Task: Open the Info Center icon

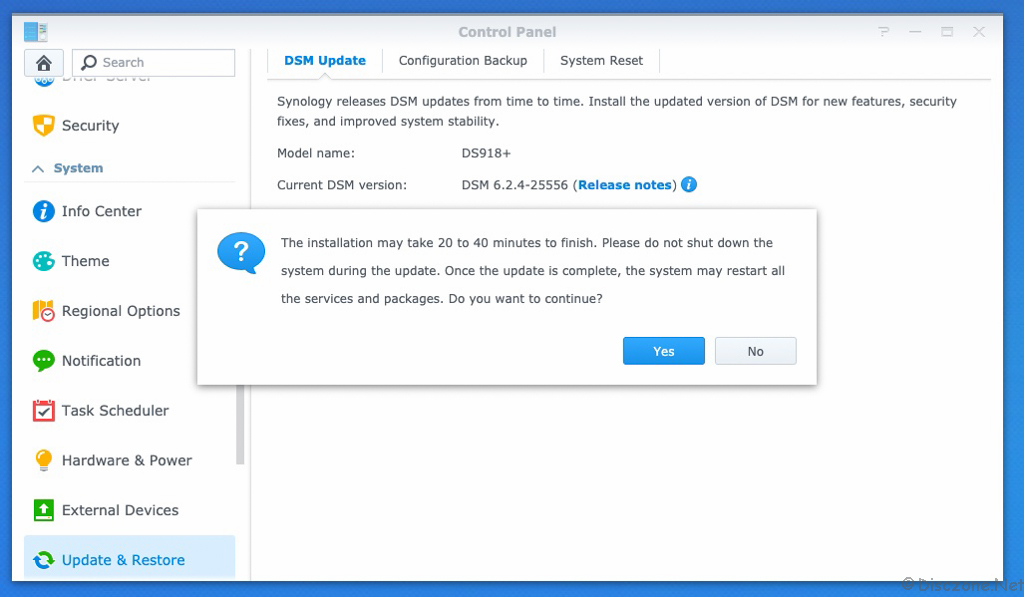Action: [44, 211]
